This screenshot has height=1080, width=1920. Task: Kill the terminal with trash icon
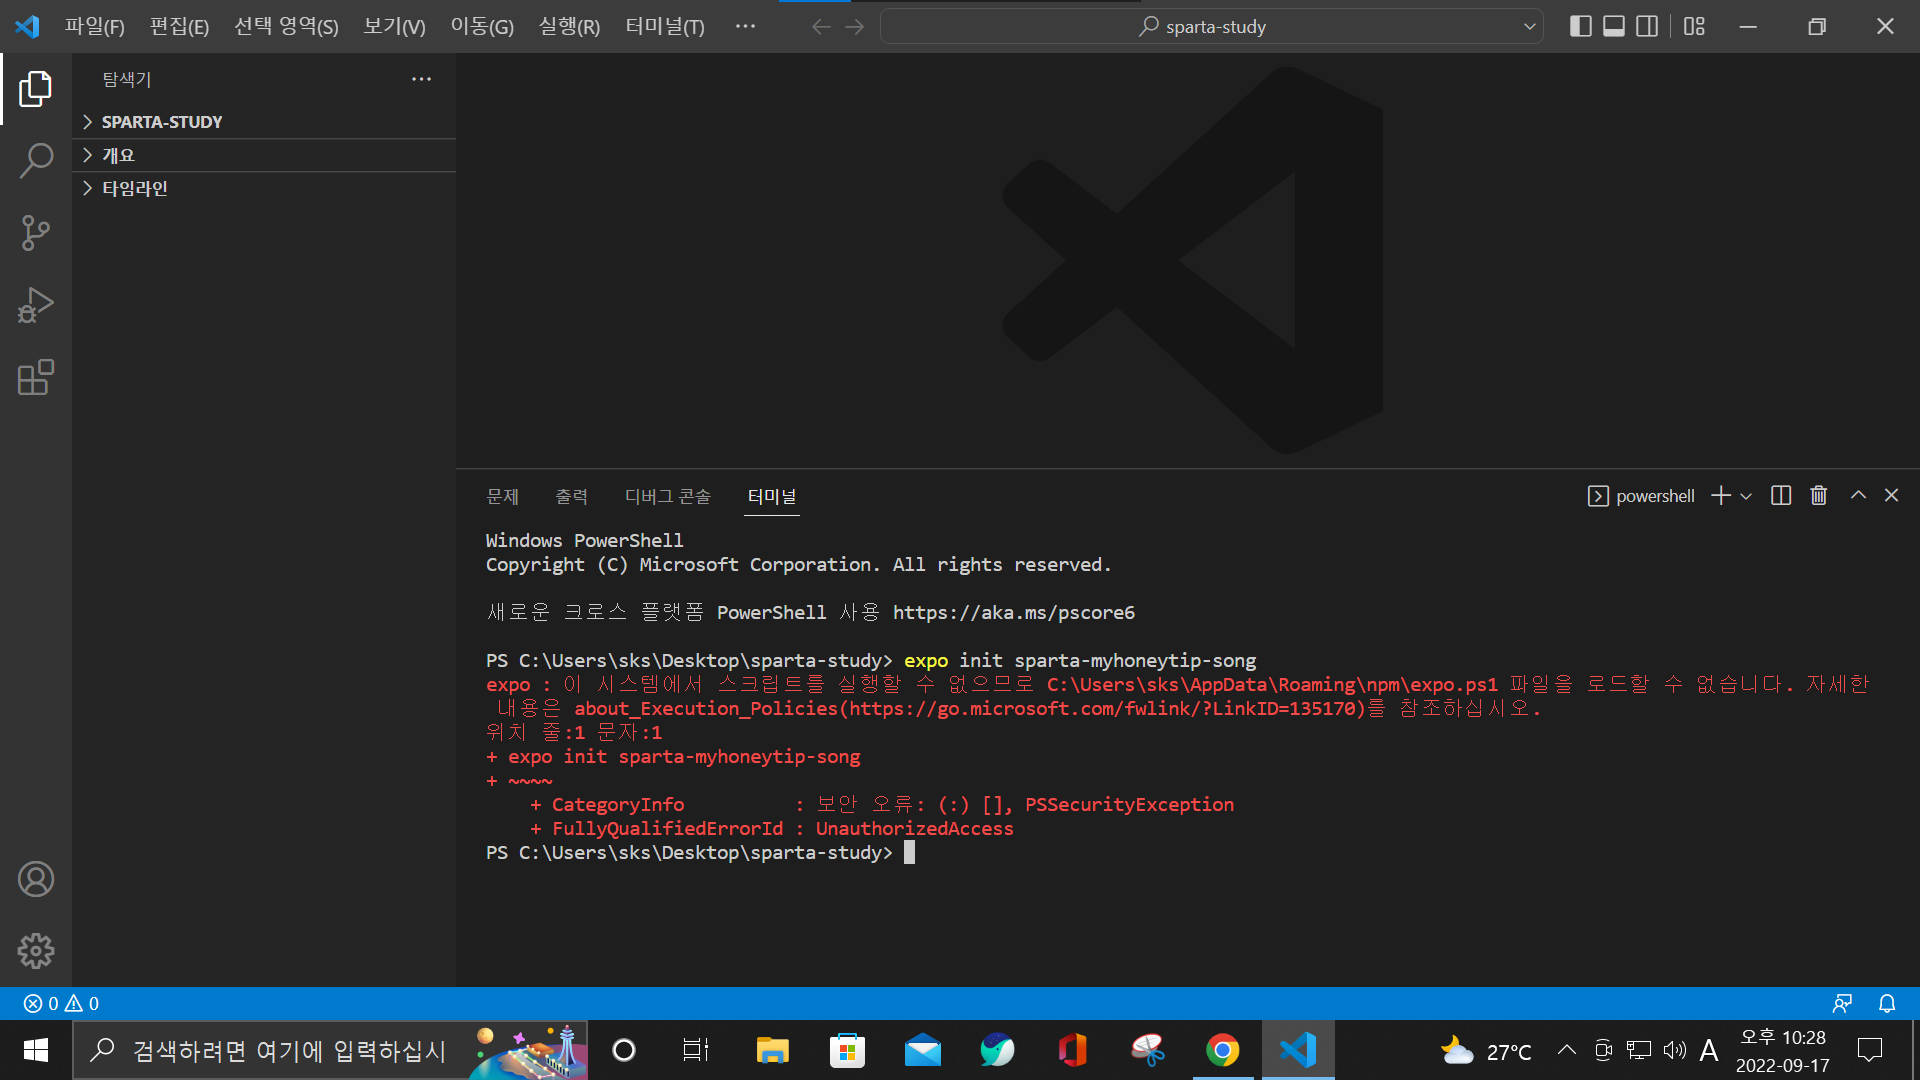click(x=1819, y=496)
